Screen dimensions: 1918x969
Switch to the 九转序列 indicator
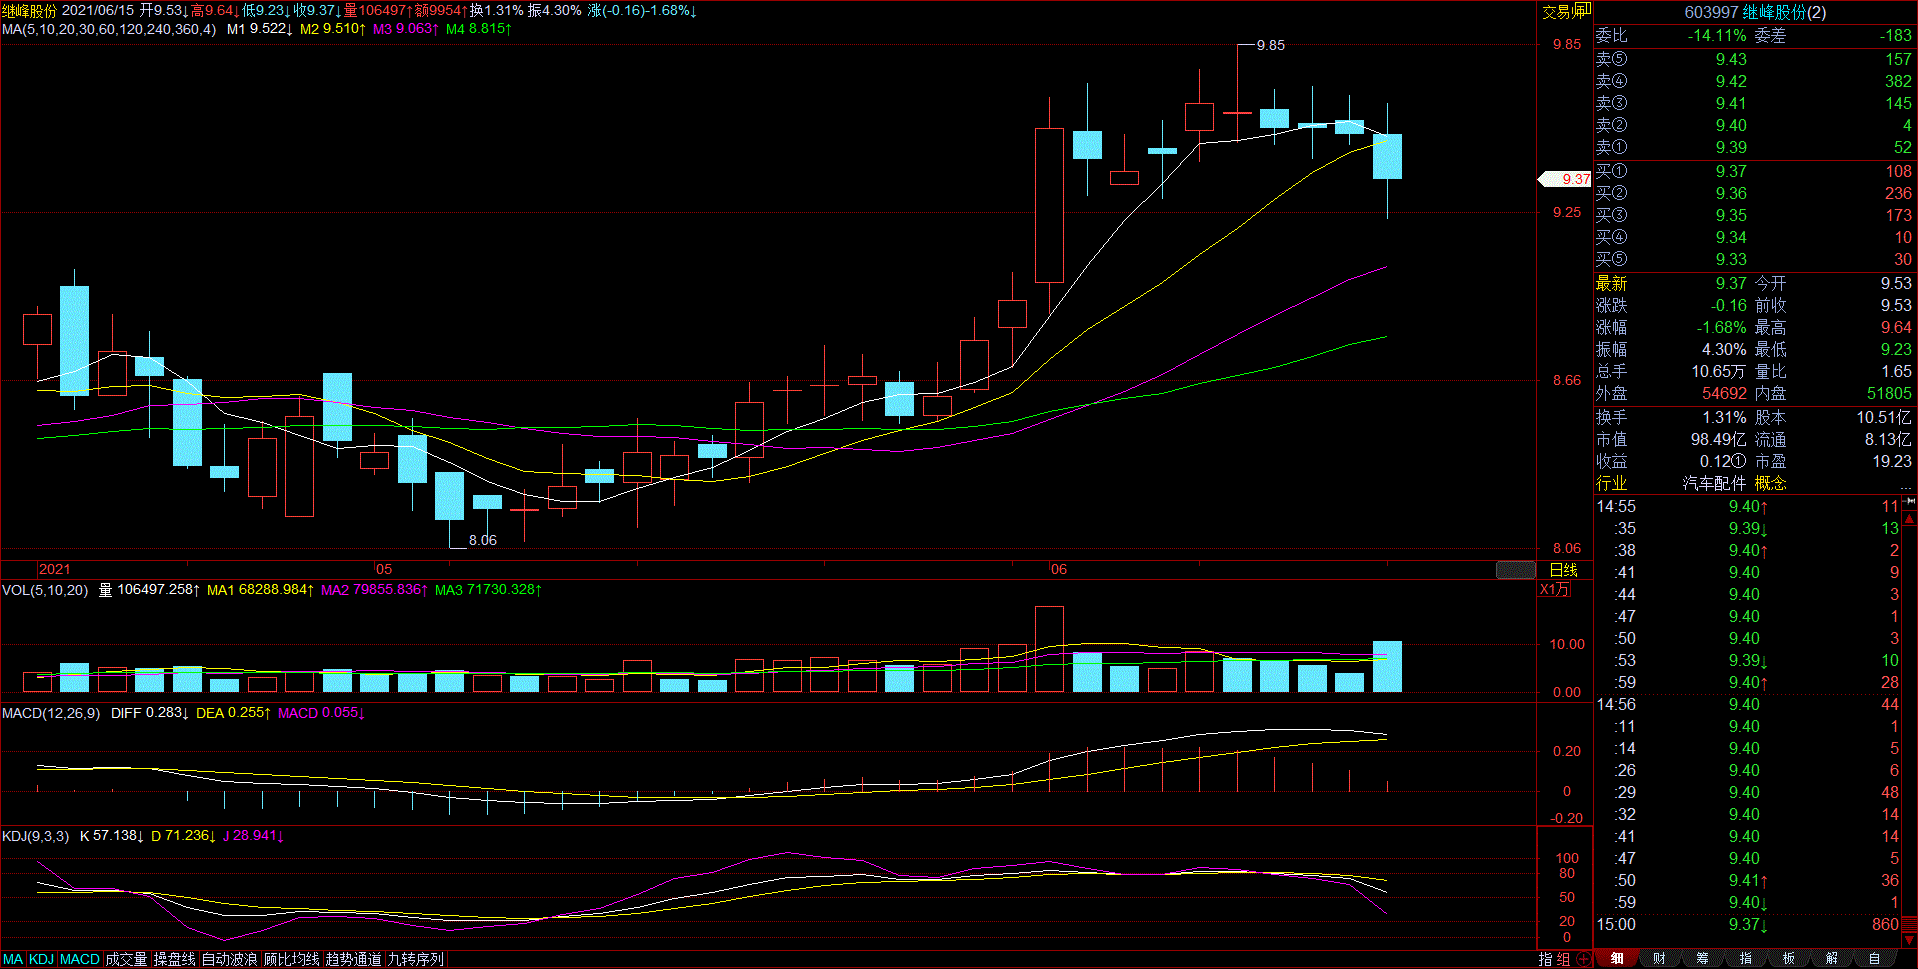coord(415,959)
